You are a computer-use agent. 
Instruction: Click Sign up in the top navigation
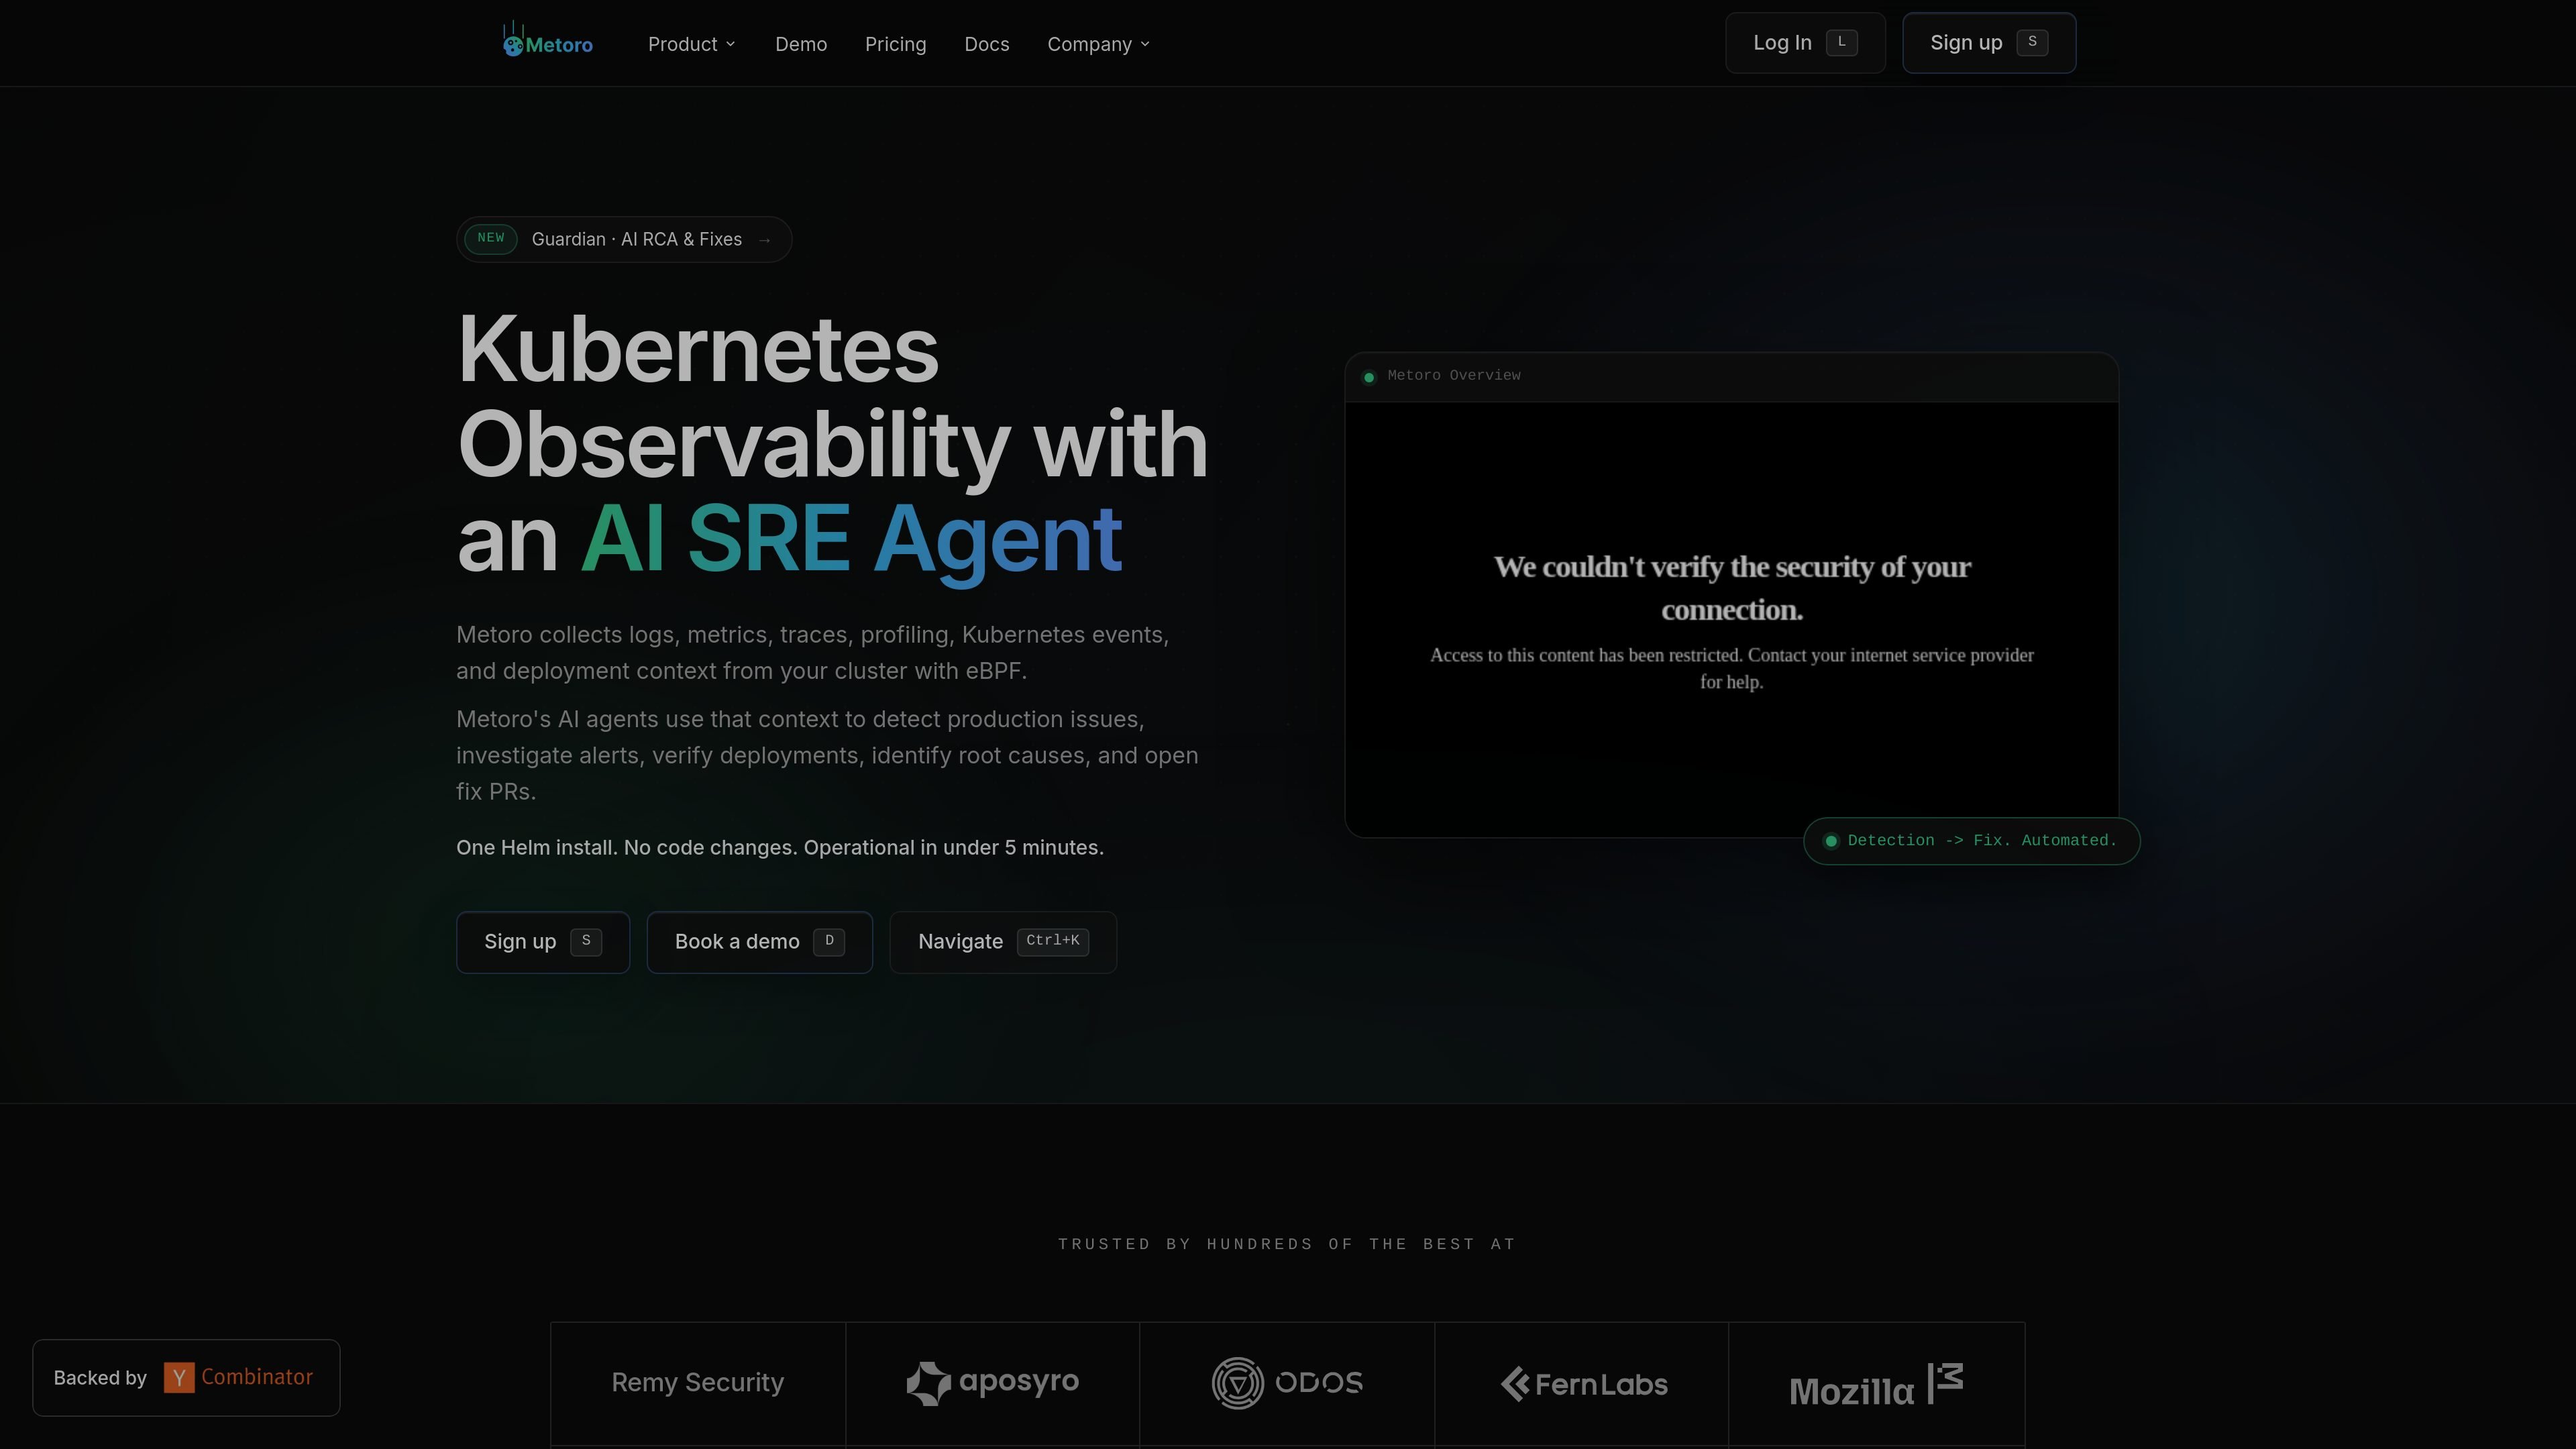pyautogui.click(x=1989, y=43)
